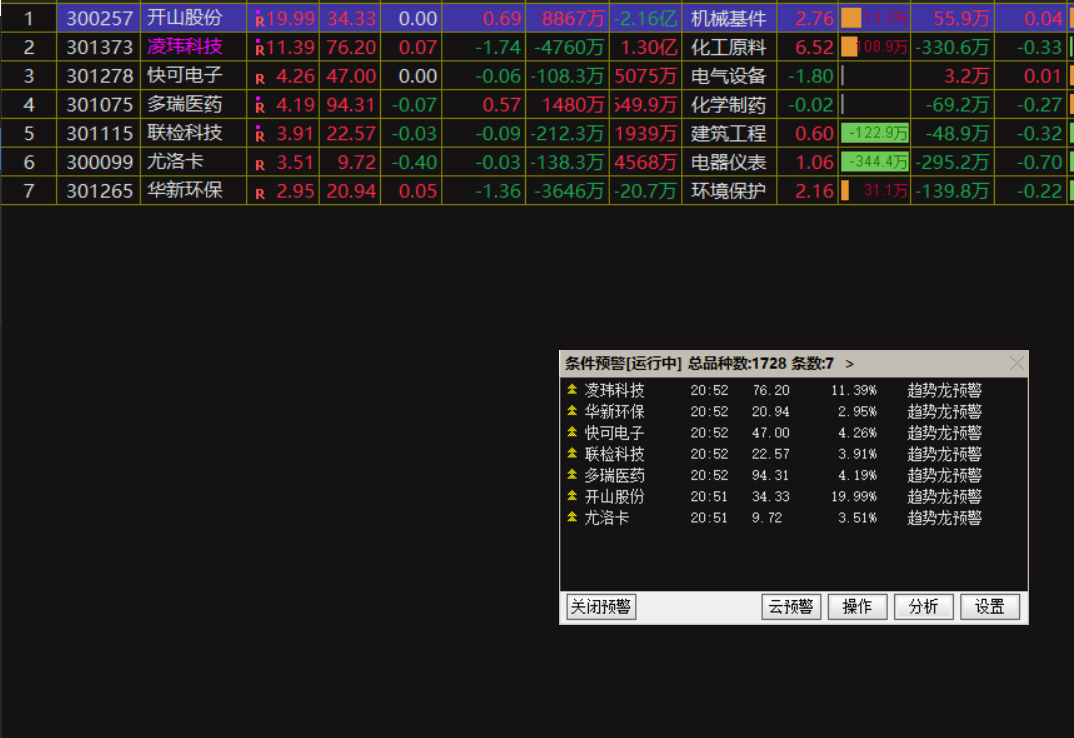Click the 分析 button
The height and width of the screenshot is (738, 1074).
(x=923, y=607)
